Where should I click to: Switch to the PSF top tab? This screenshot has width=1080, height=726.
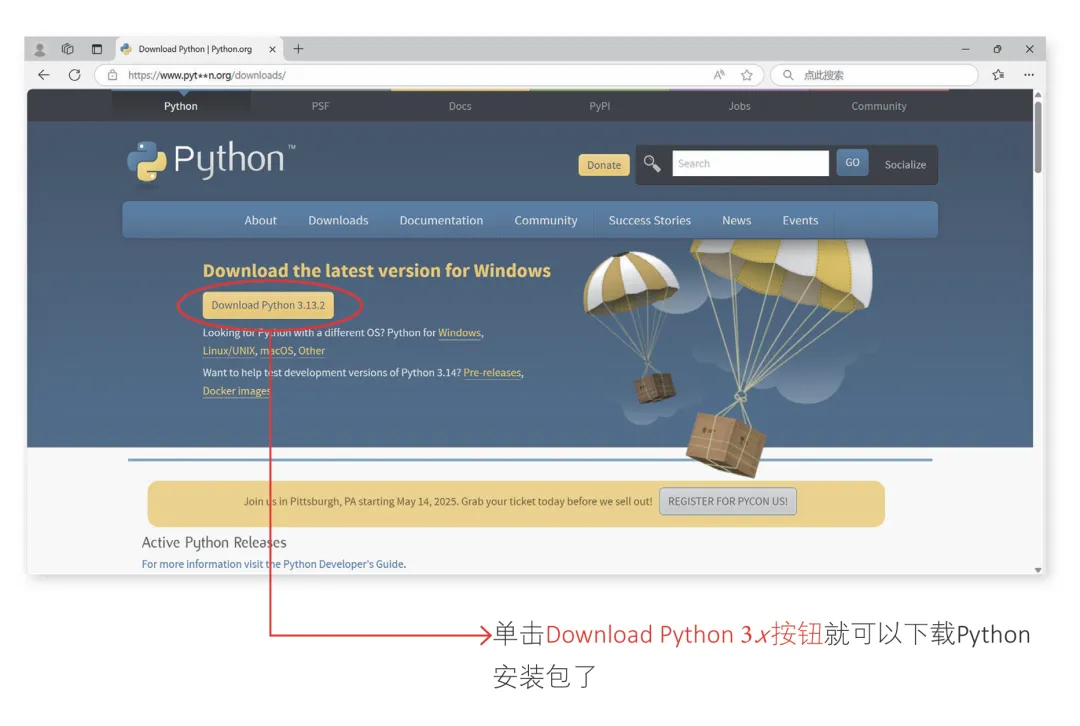[x=320, y=106]
